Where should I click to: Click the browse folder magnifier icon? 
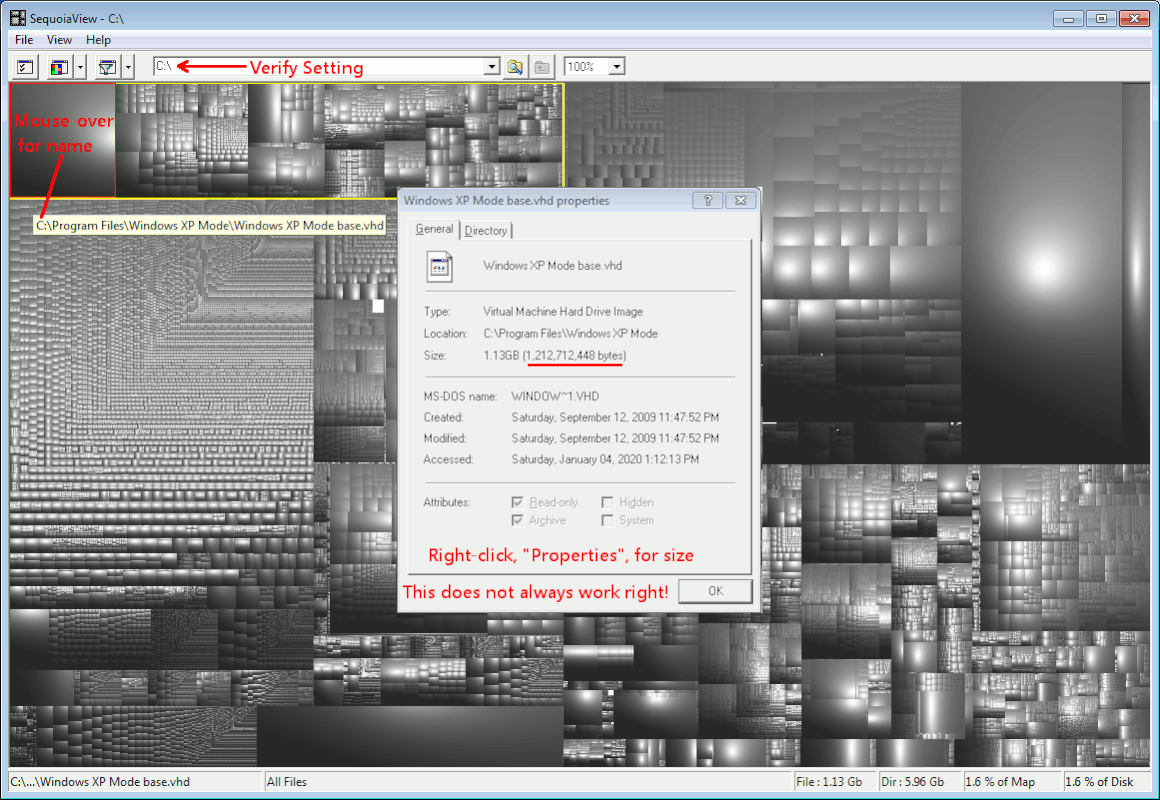coord(515,67)
